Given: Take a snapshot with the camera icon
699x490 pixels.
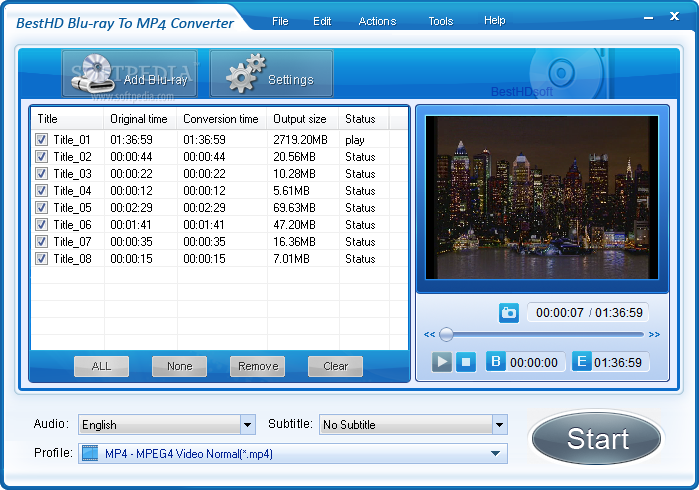Looking at the screenshot, I should (509, 313).
